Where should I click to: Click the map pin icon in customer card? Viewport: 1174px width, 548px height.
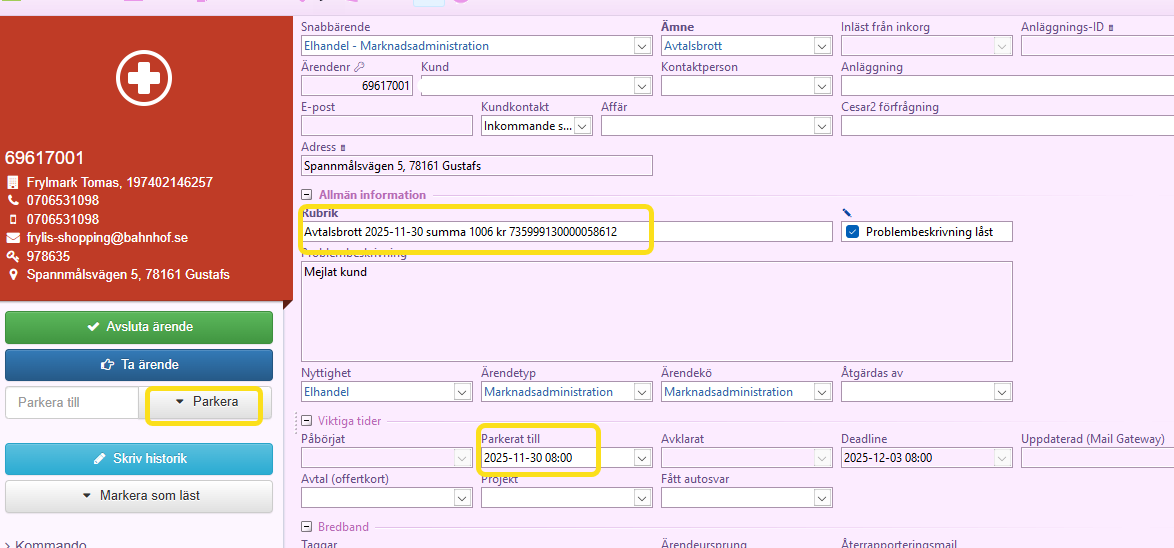13,274
